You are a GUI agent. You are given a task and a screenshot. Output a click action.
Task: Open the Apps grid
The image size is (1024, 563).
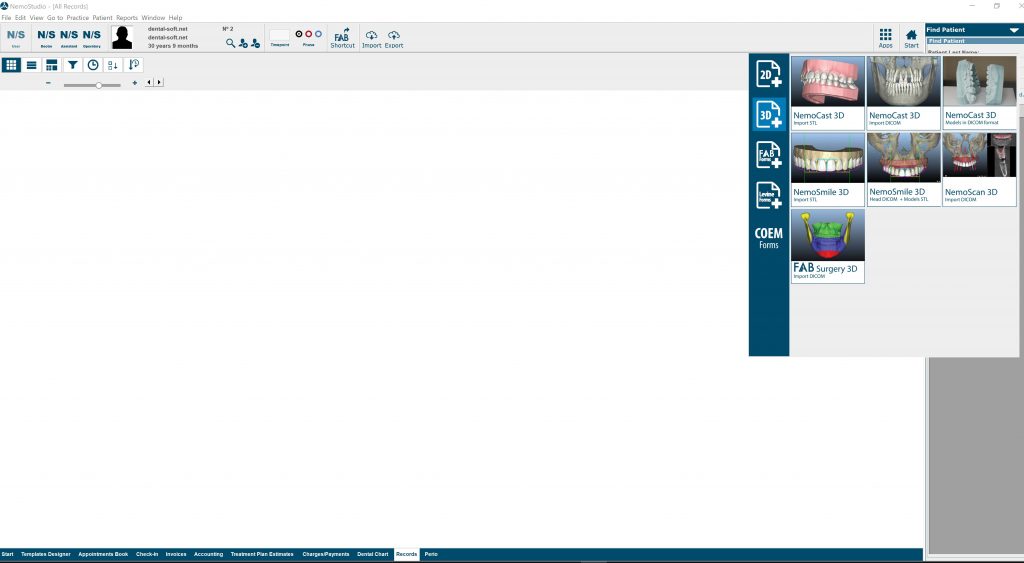click(885, 37)
